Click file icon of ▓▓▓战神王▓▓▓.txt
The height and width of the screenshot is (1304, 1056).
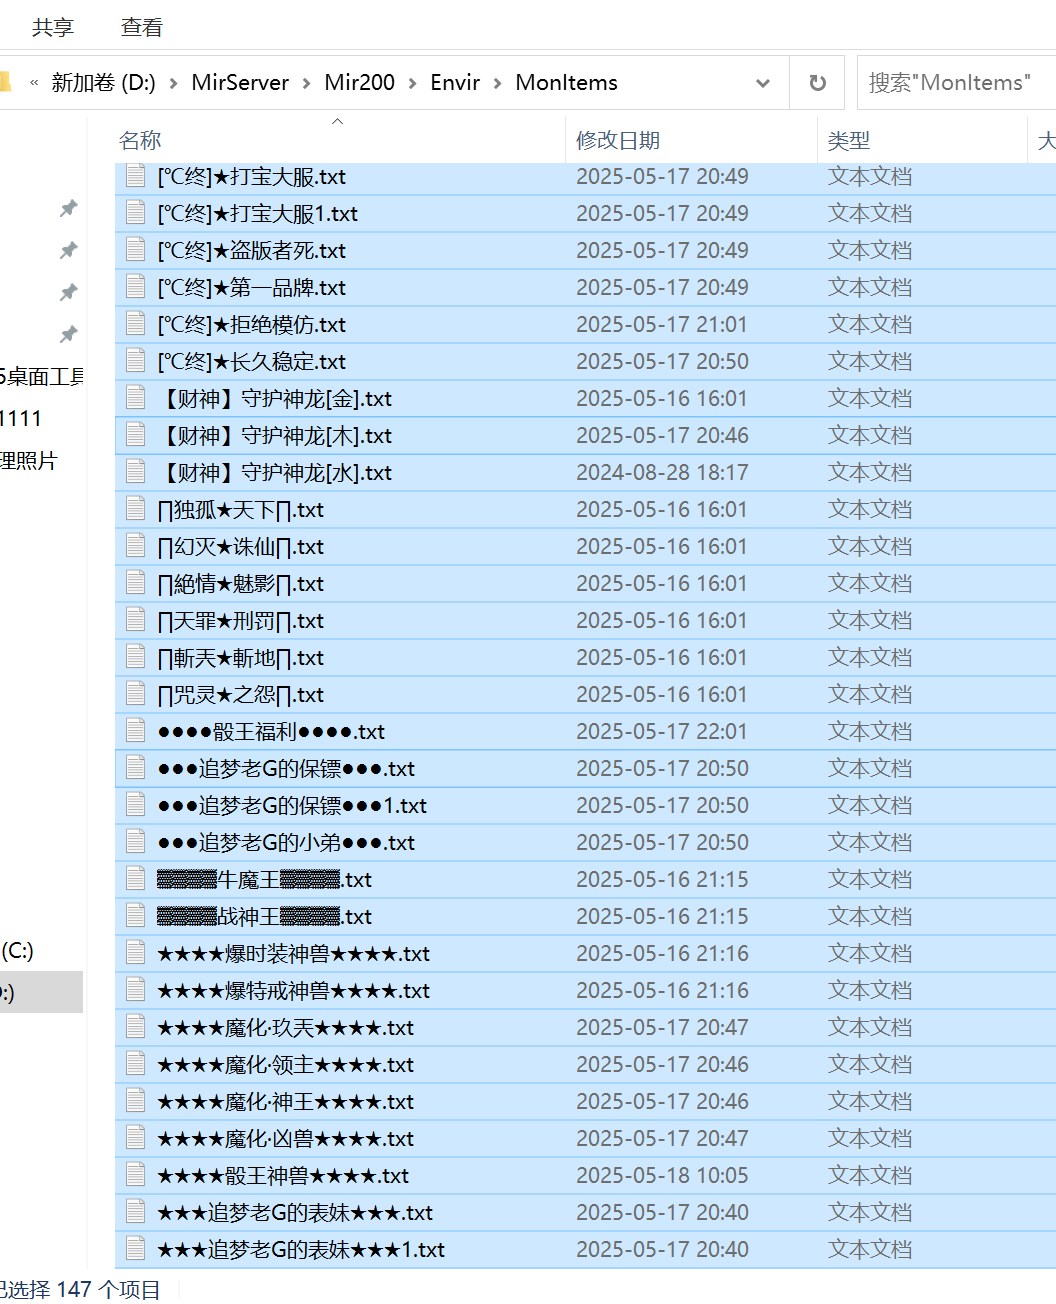pos(135,916)
